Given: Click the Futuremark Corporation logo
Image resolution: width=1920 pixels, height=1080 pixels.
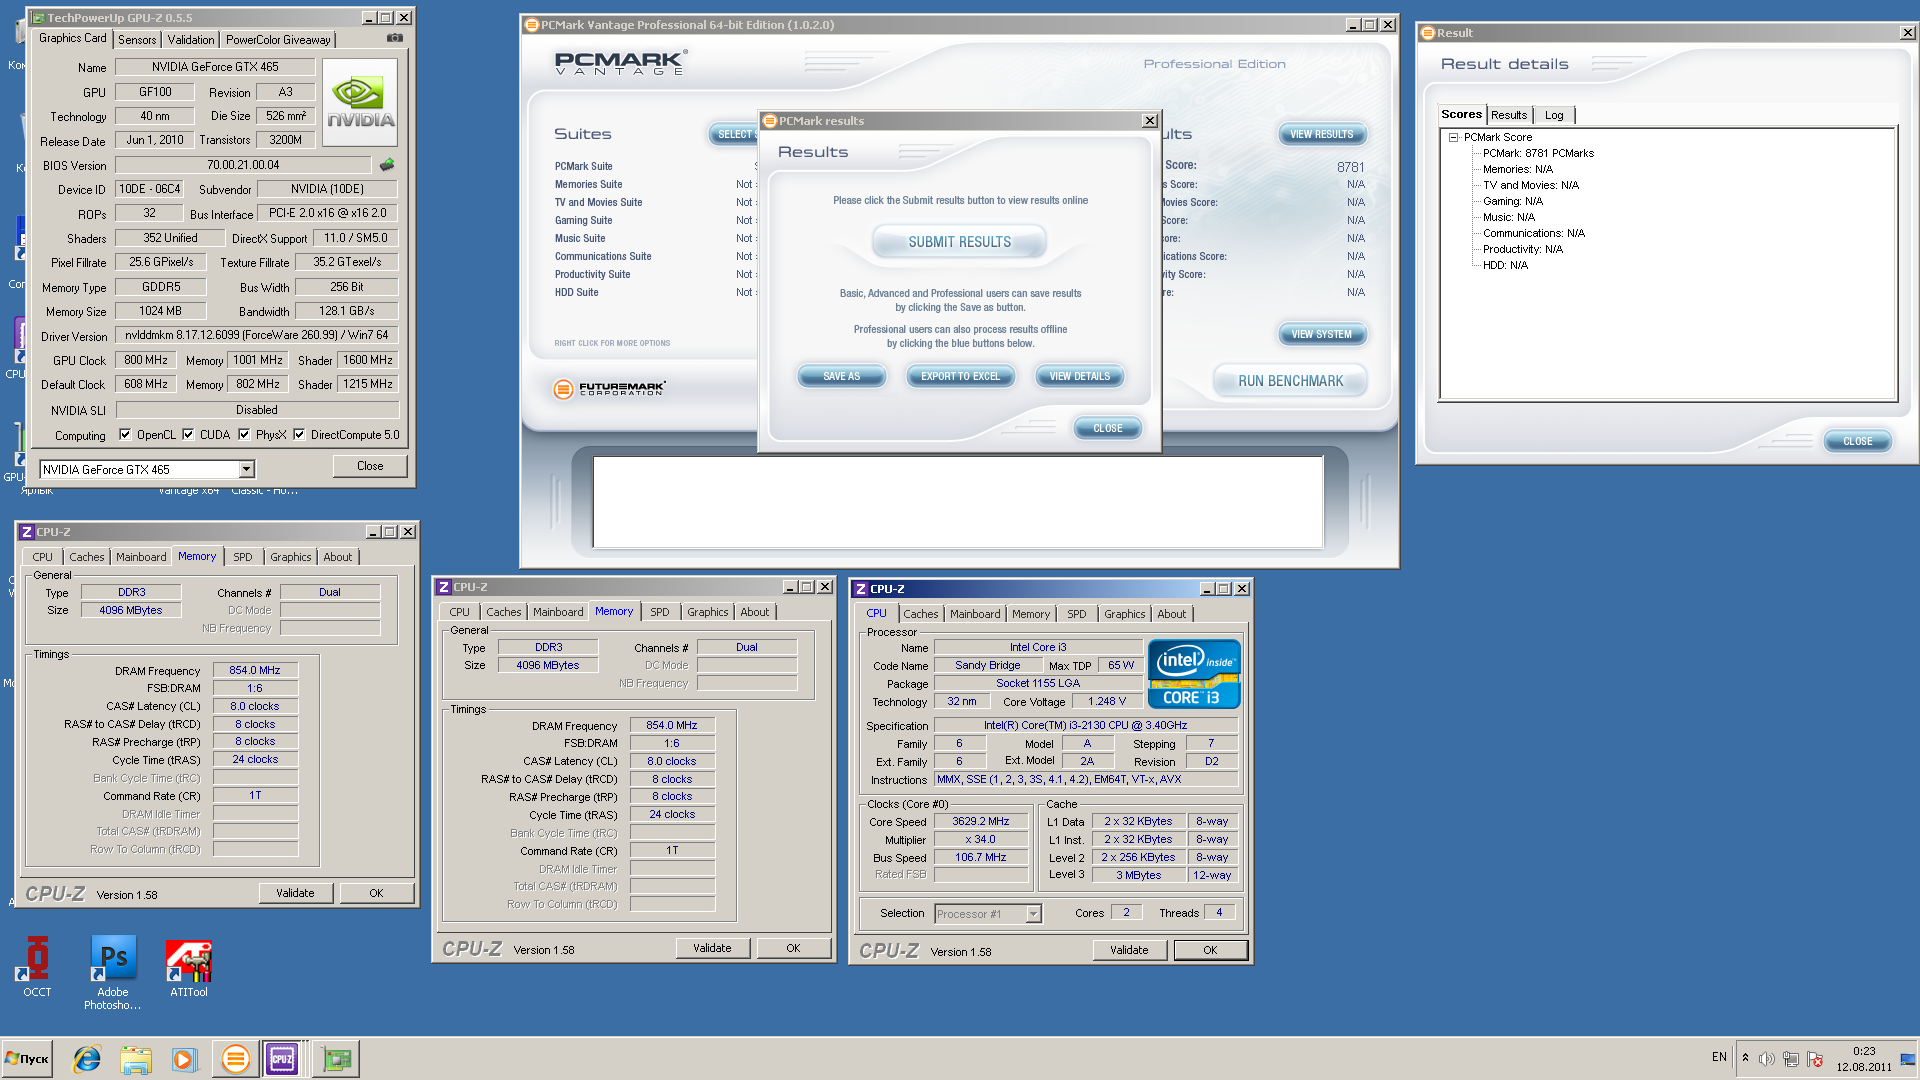Looking at the screenshot, I should (x=610, y=389).
